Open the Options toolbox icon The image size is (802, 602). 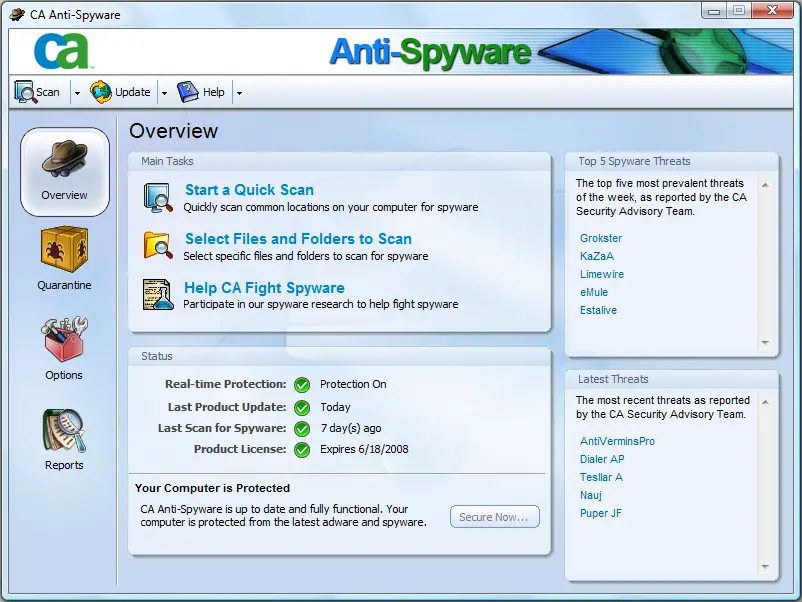click(64, 340)
